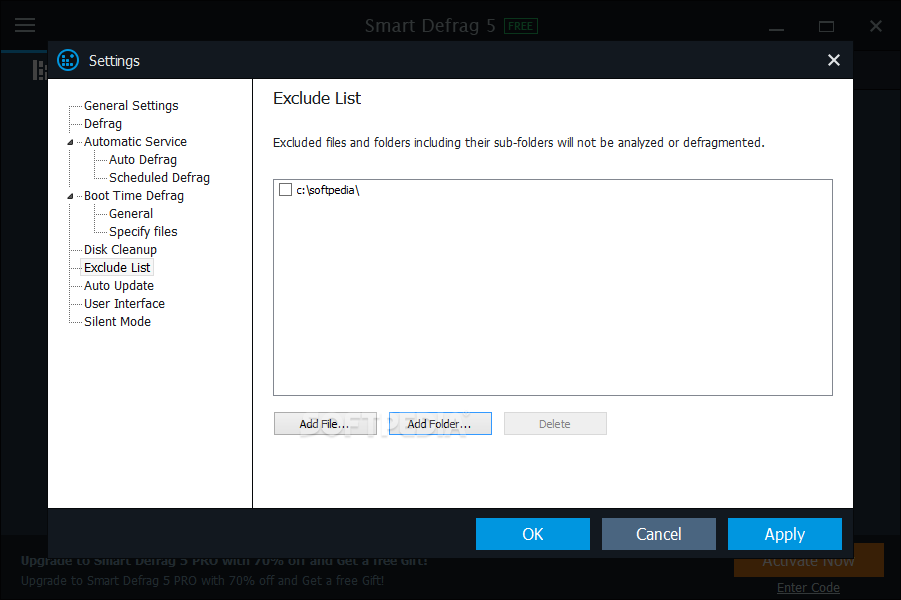The height and width of the screenshot is (600, 901).
Task: Collapse the Boot Time Defrag tree node
Action: coord(70,196)
